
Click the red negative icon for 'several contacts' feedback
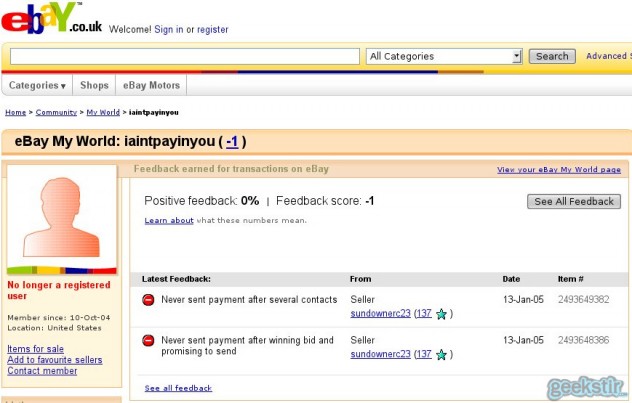pos(148,300)
